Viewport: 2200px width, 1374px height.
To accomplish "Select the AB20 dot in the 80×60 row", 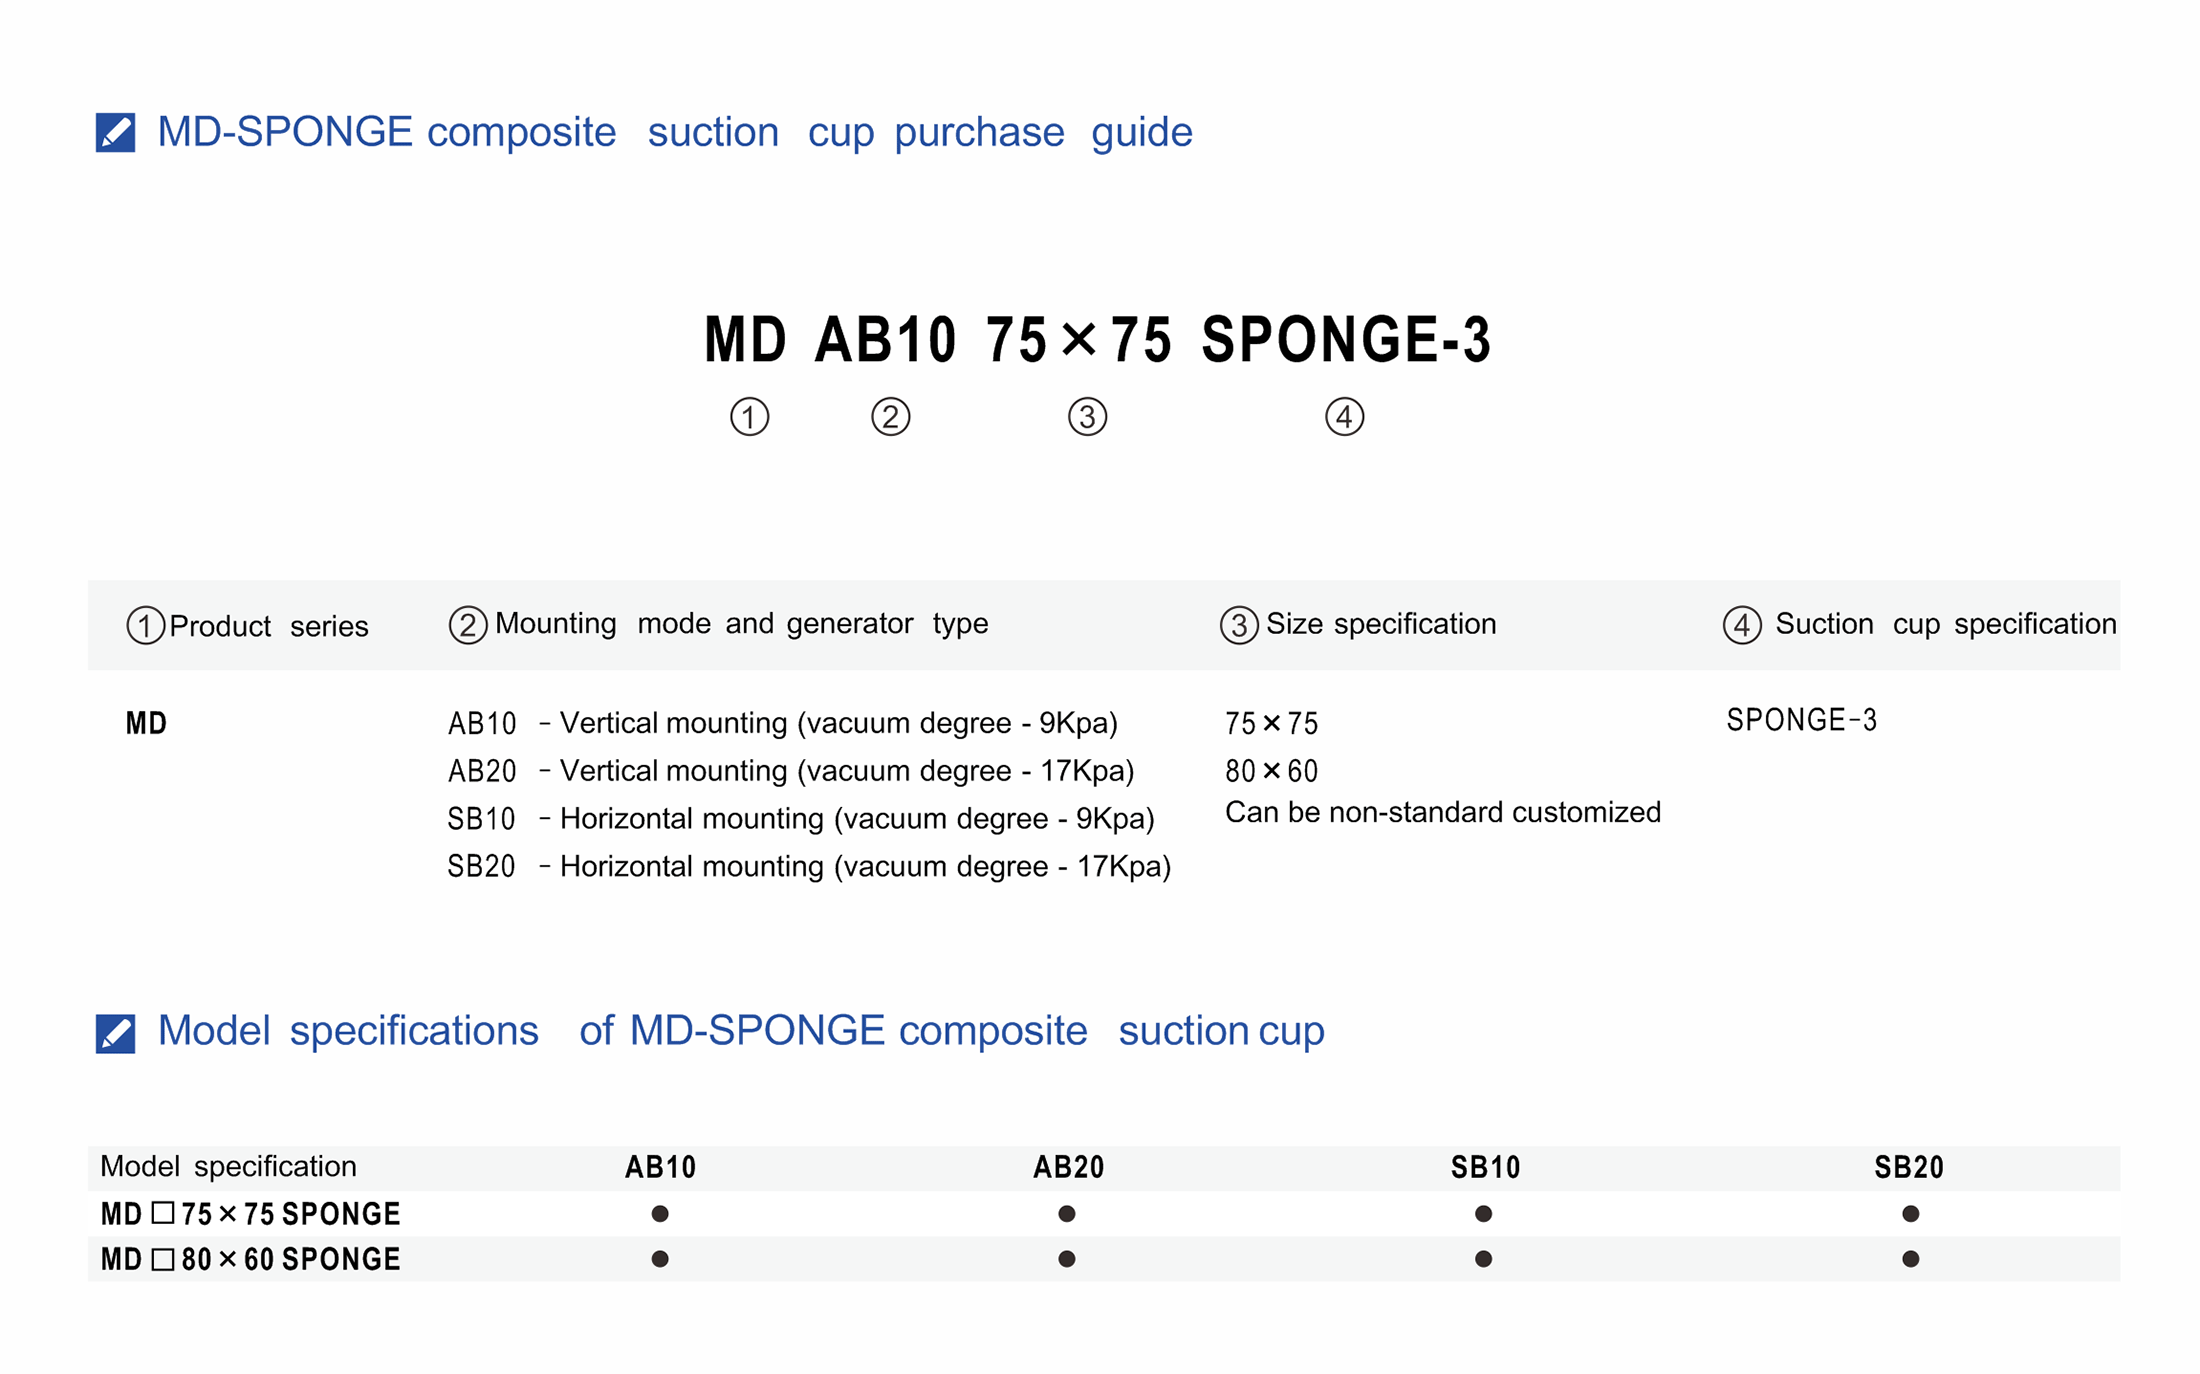I will pyautogui.click(x=1067, y=1259).
